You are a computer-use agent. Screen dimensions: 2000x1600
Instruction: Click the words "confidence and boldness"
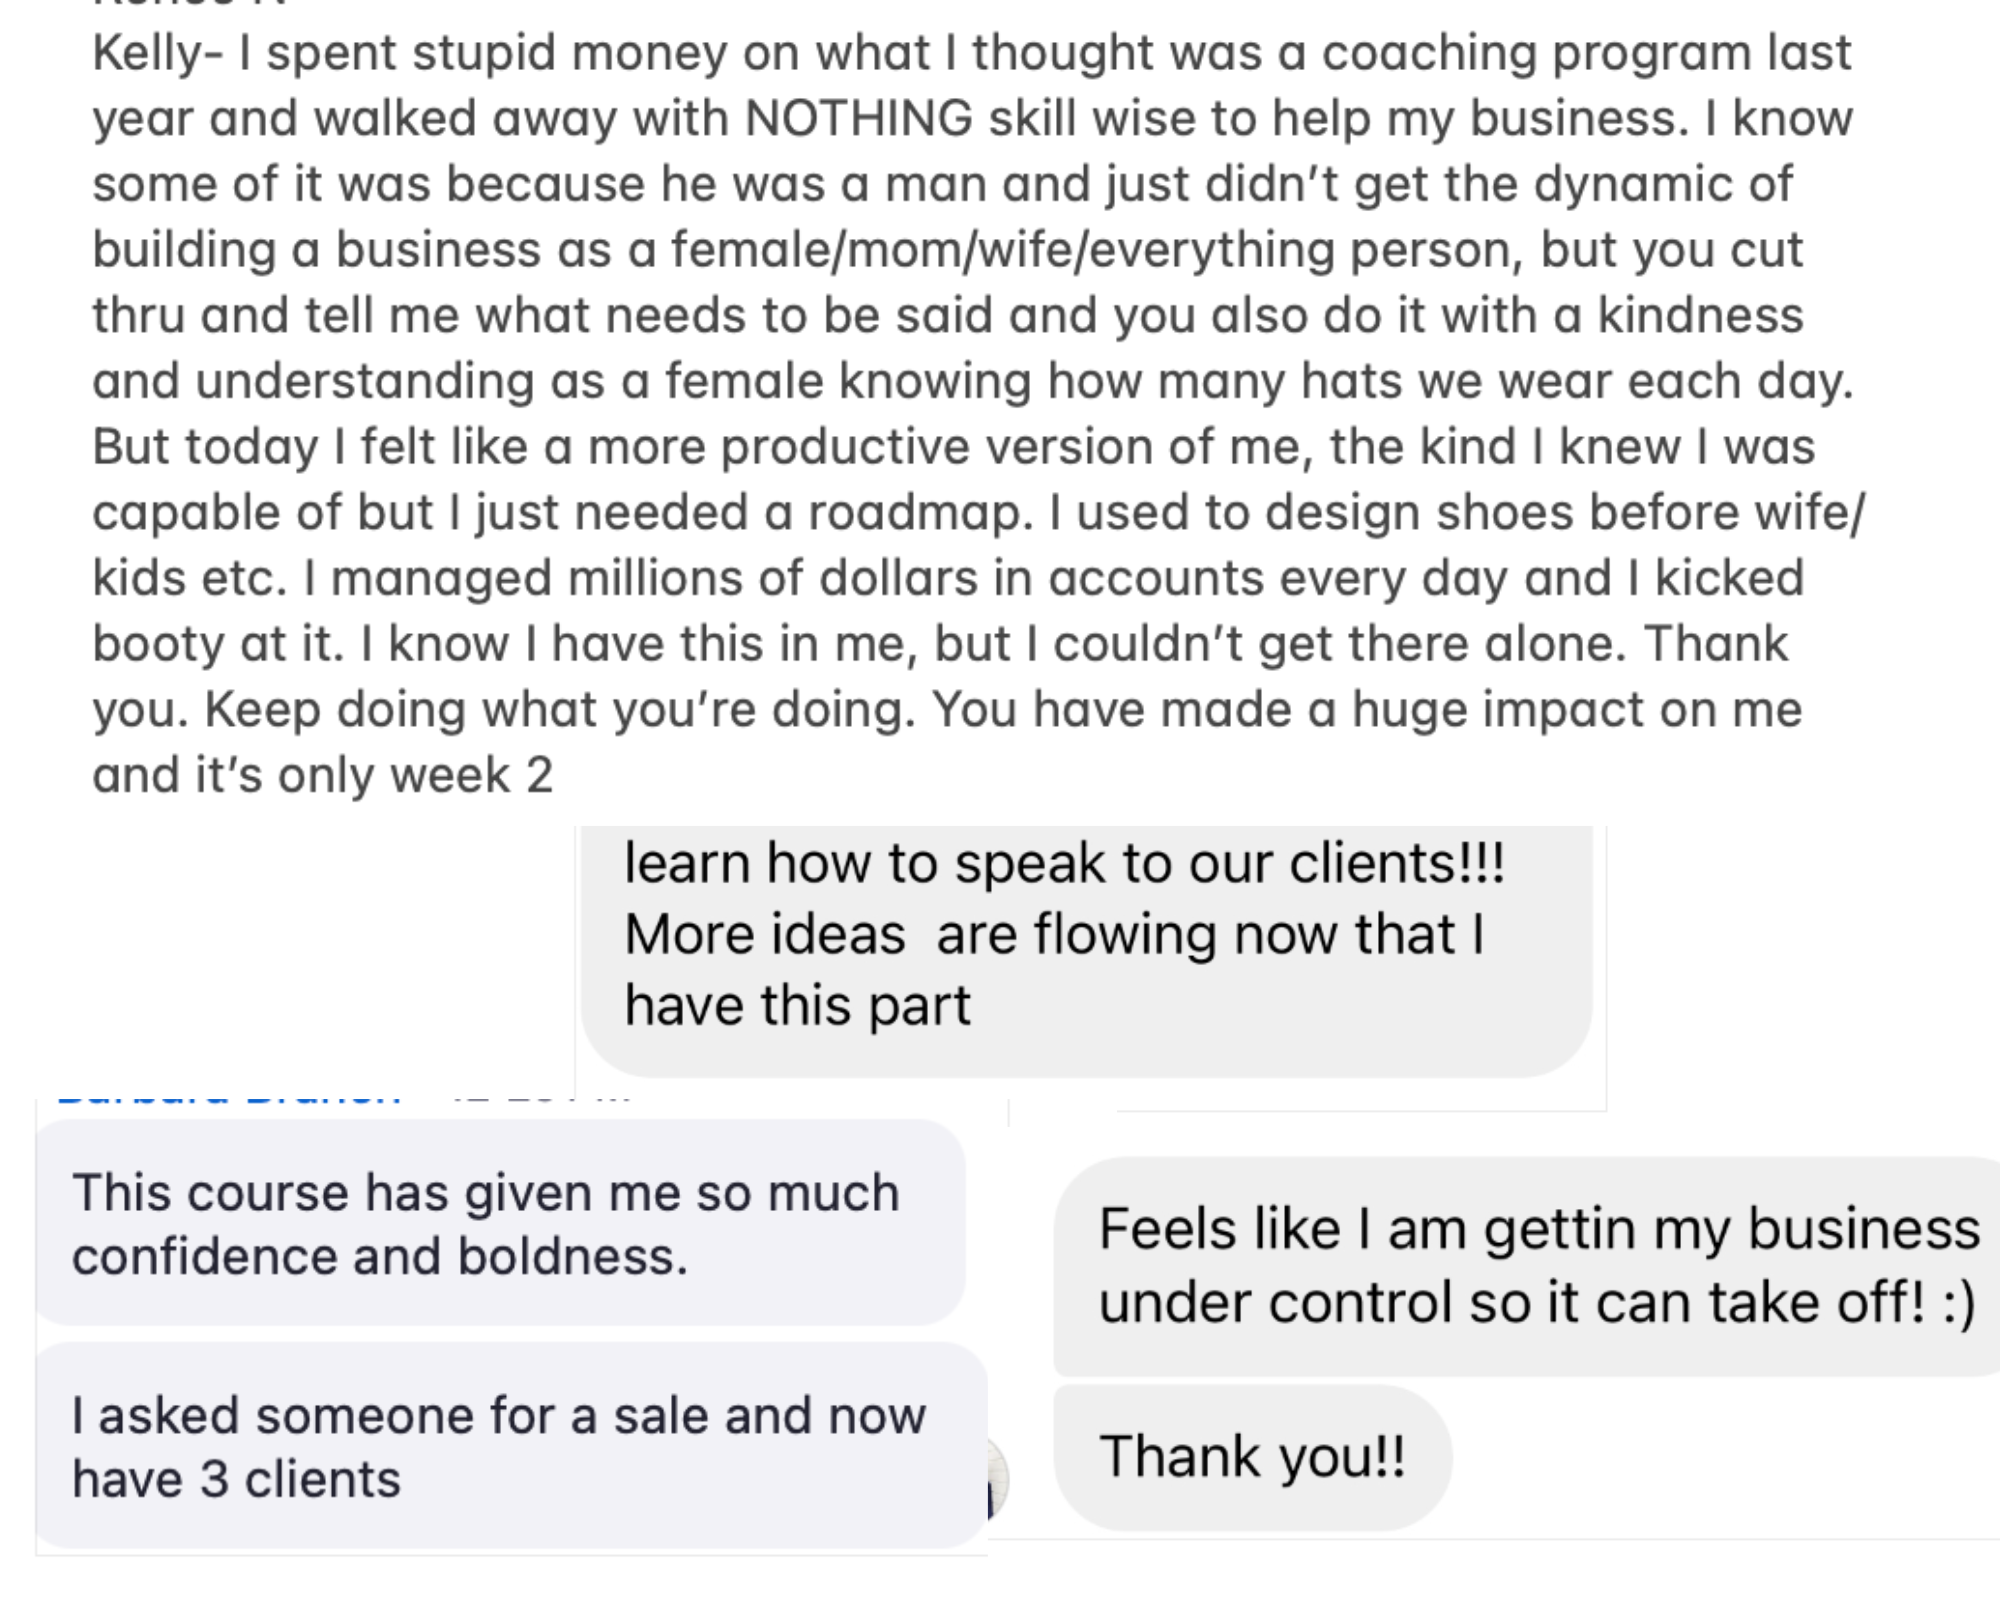point(380,1257)
